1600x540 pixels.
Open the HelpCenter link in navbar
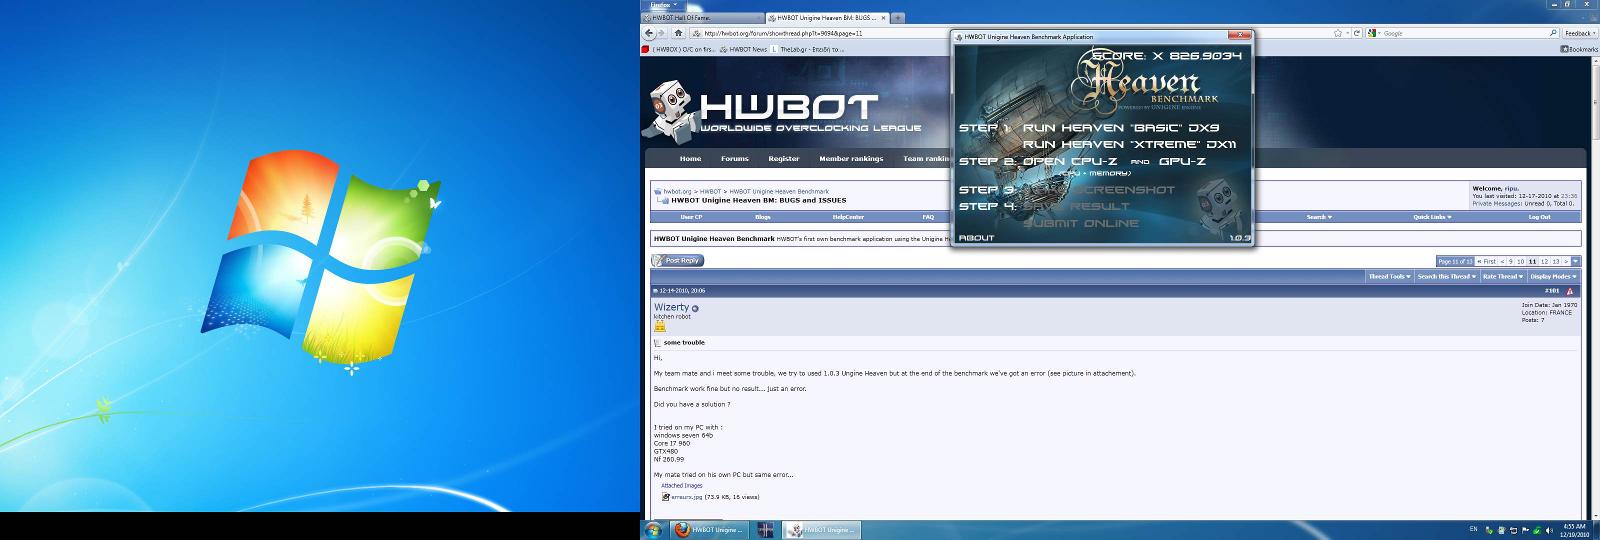click(x=848, y=217)
